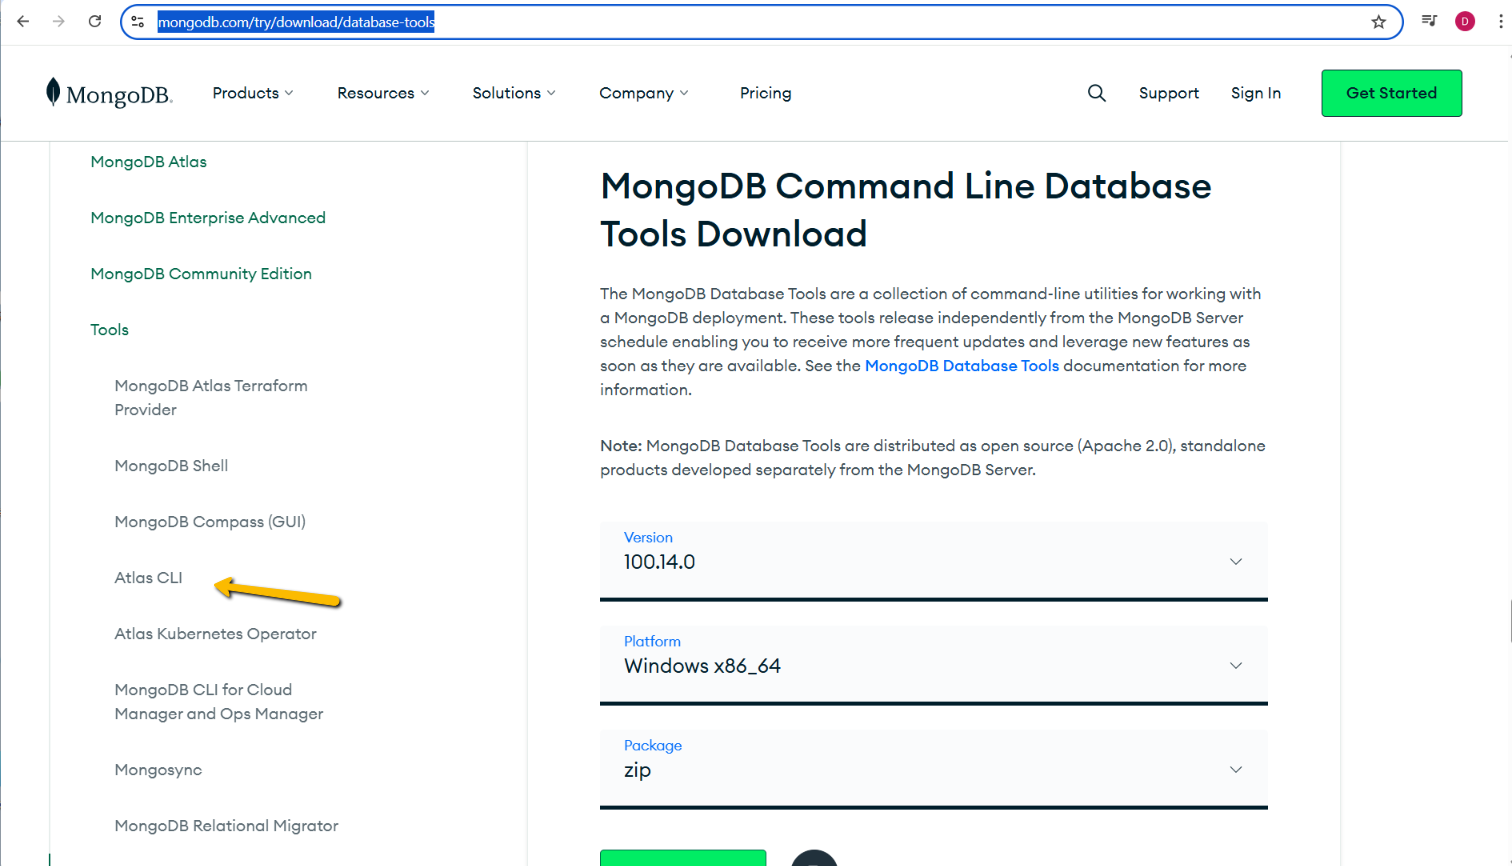The image size is (1512, 866).
Task: Go to MongoDB Compass (GUI) page
Action: [x=210, y=521]
